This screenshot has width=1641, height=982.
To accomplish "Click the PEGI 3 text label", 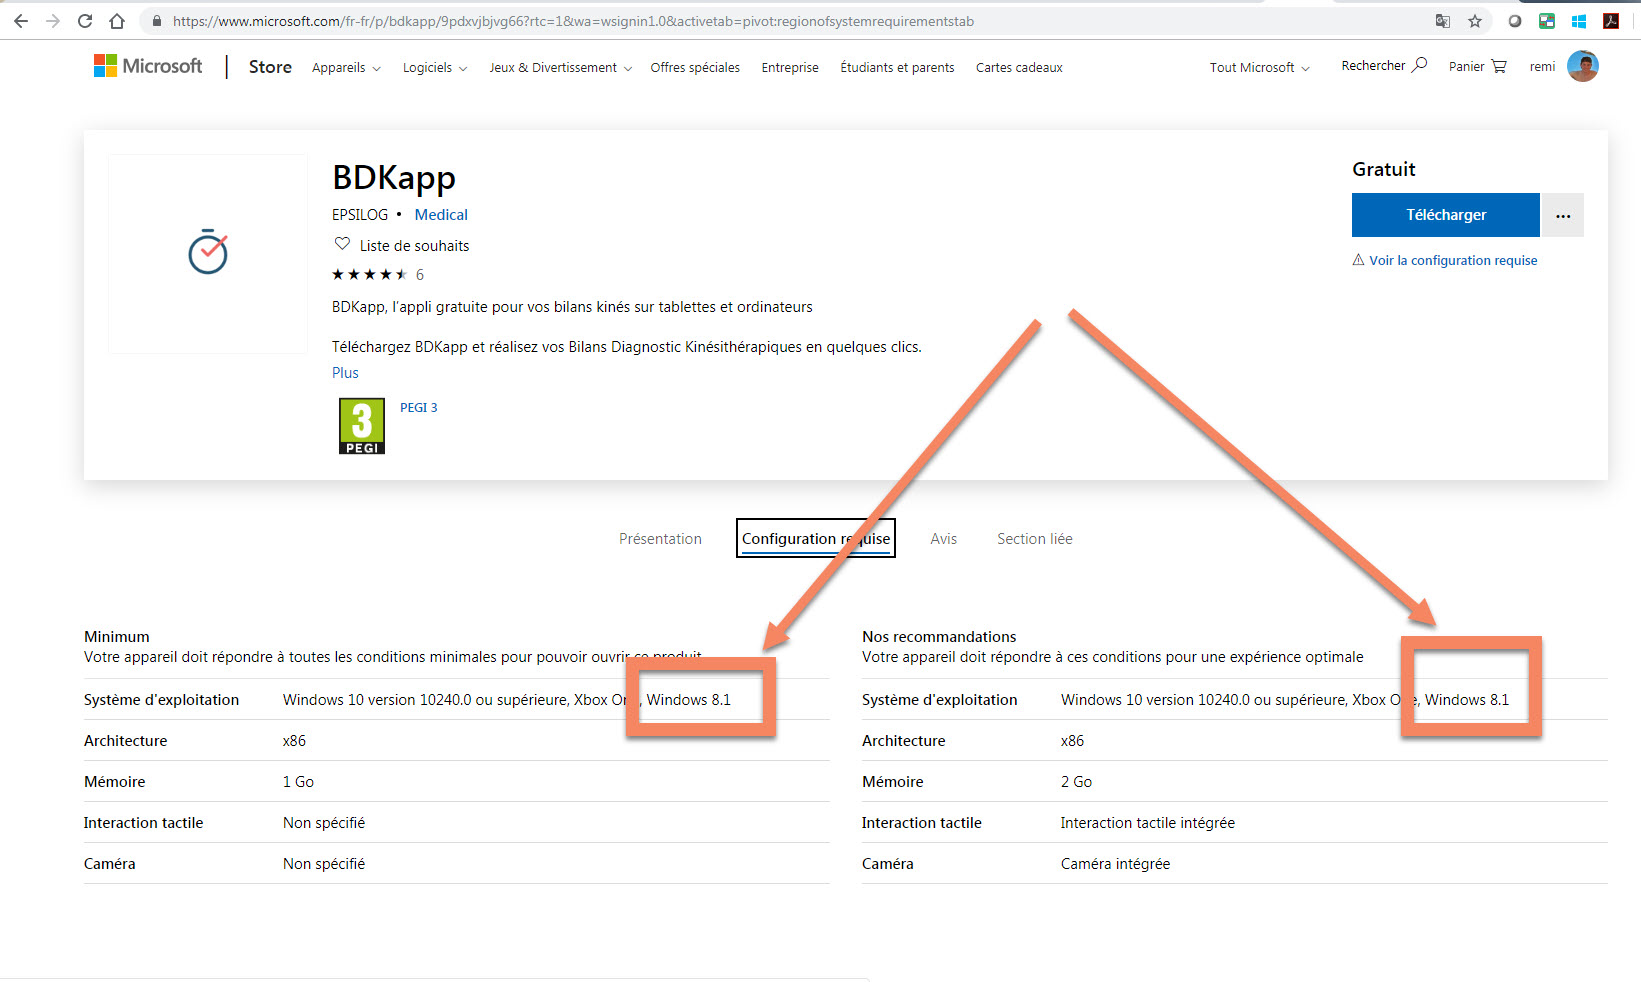I will pos(418,407).
